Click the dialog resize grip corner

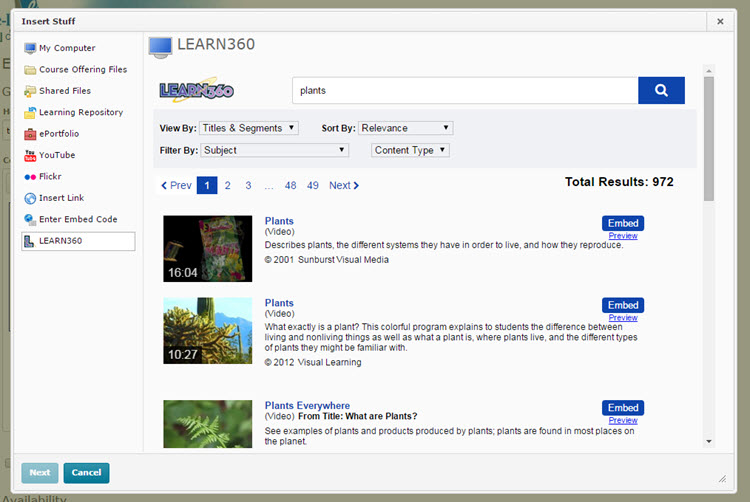point(722,479)
